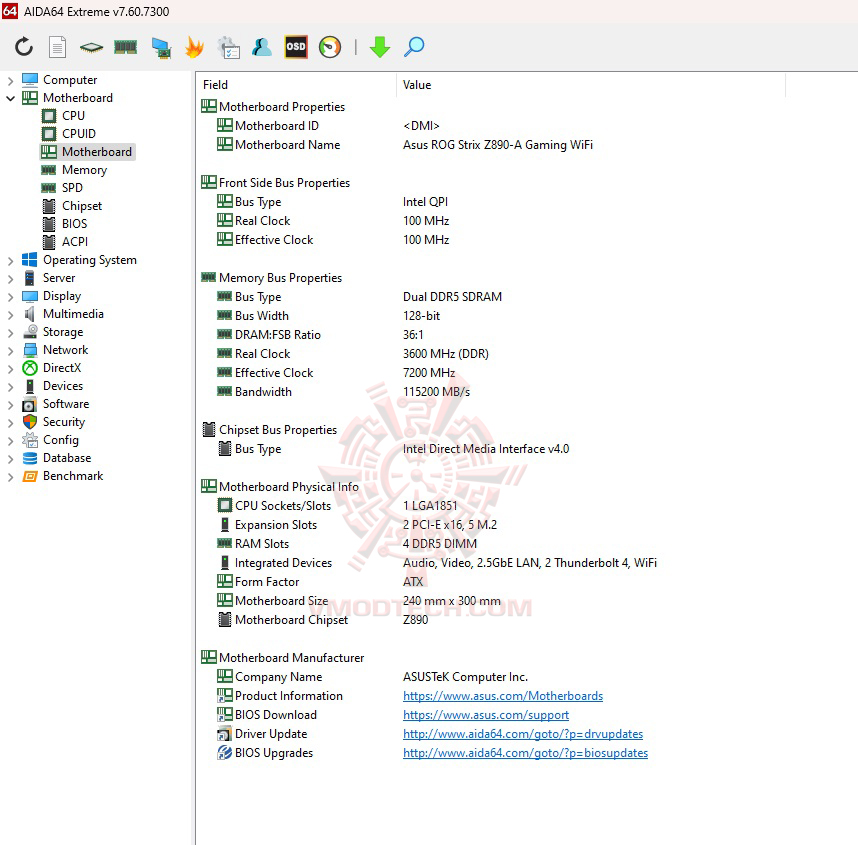858x845 pixels.
Task: Expand the Storage node
Action: [x=10, y=333]
